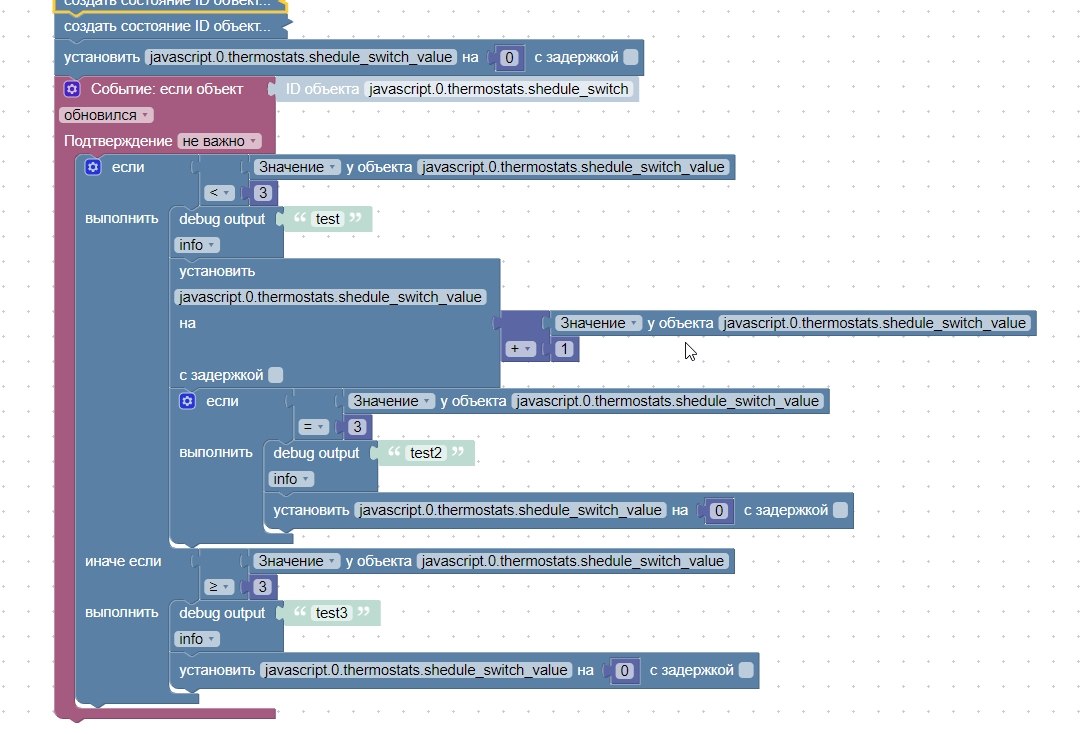Image resolution: width=1080 pixels, height=734 pixels.
Task: Select object ID in addition value block
Action: 875,323
